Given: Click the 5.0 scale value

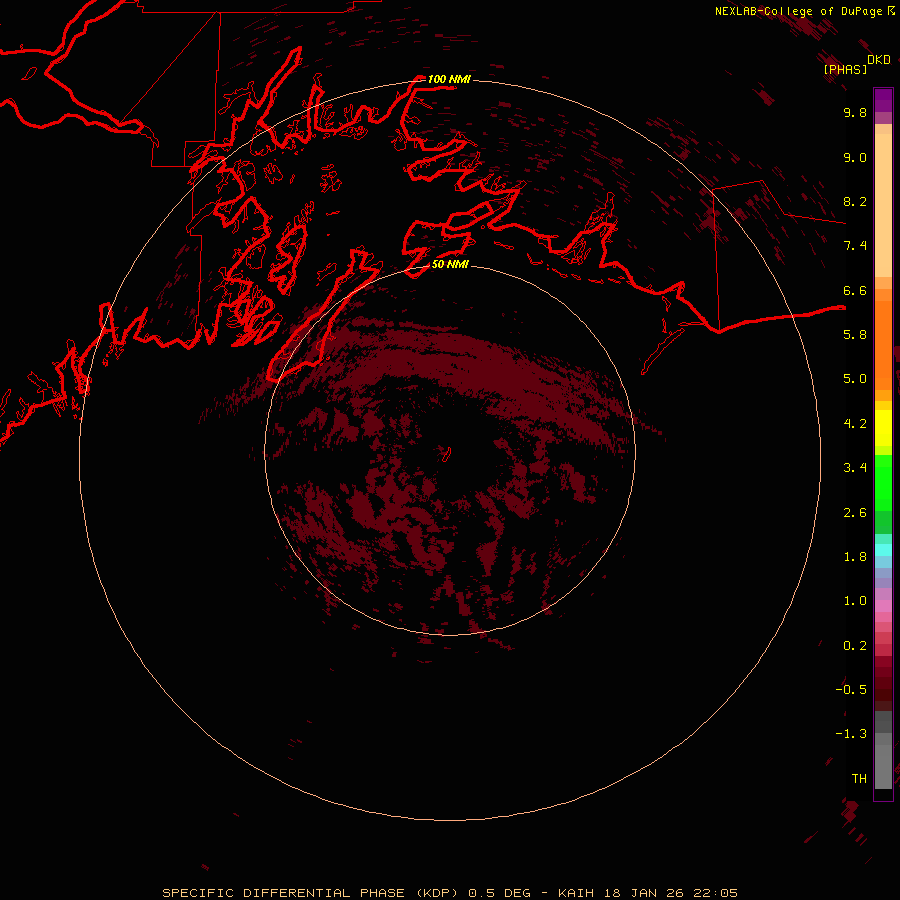Looking at the screenshot, I should coord(855,379).
